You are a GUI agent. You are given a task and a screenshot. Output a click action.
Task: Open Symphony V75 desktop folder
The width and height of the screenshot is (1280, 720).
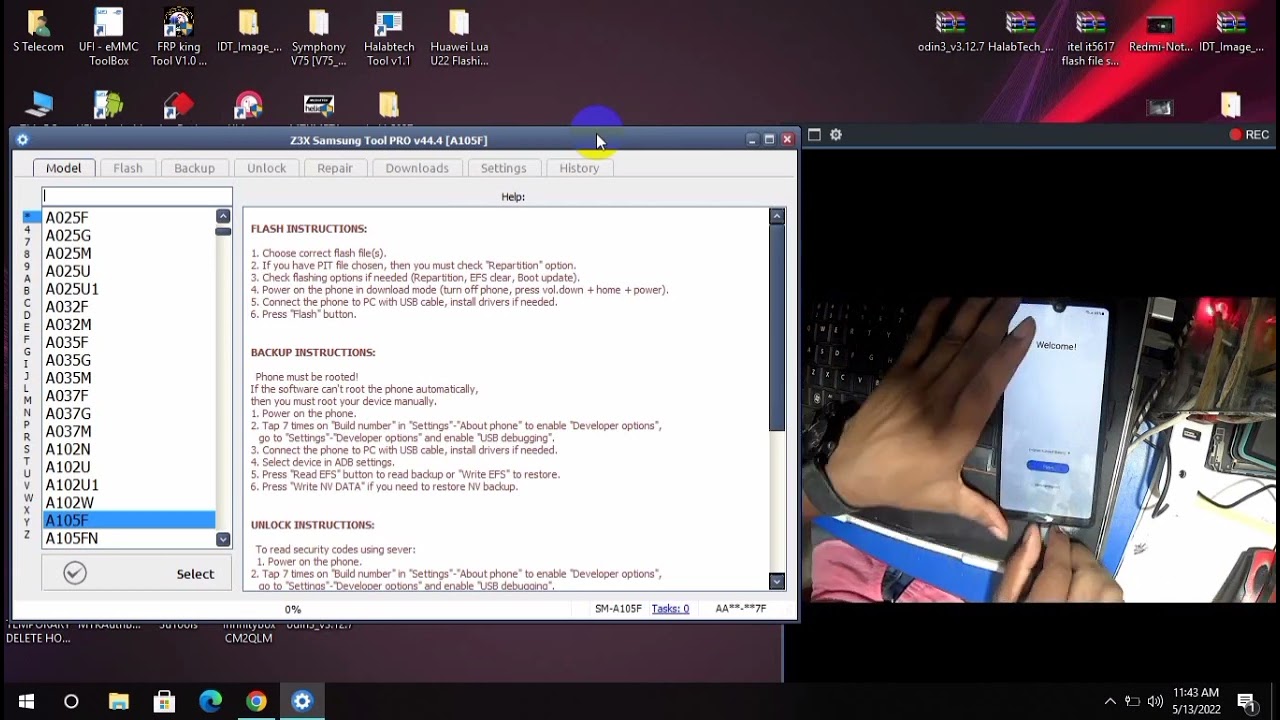pos(318,38)
